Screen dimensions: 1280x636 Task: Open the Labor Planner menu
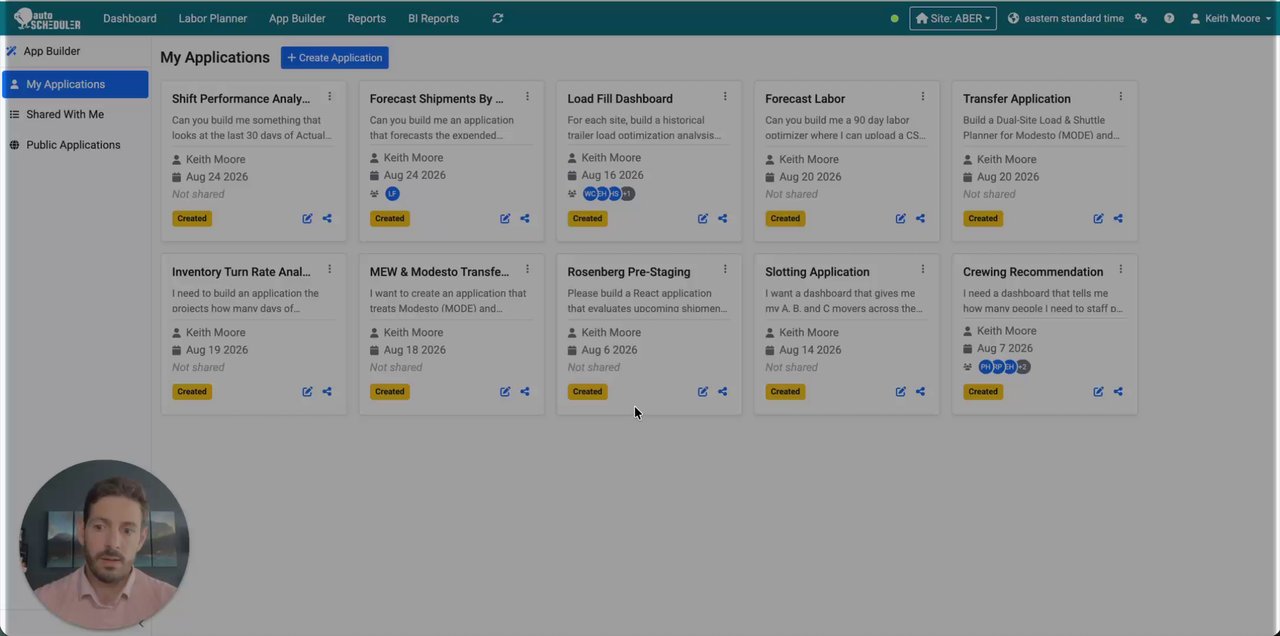pos(213,18)
